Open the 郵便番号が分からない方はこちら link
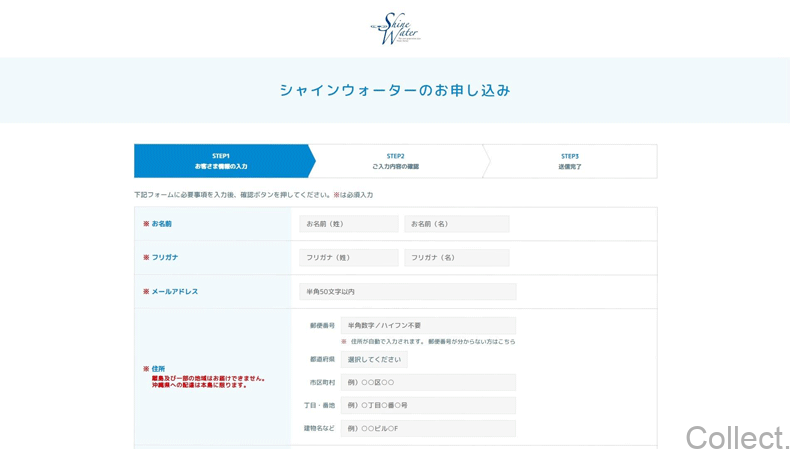This screenshot has width=790, height=449. point(472,342)
